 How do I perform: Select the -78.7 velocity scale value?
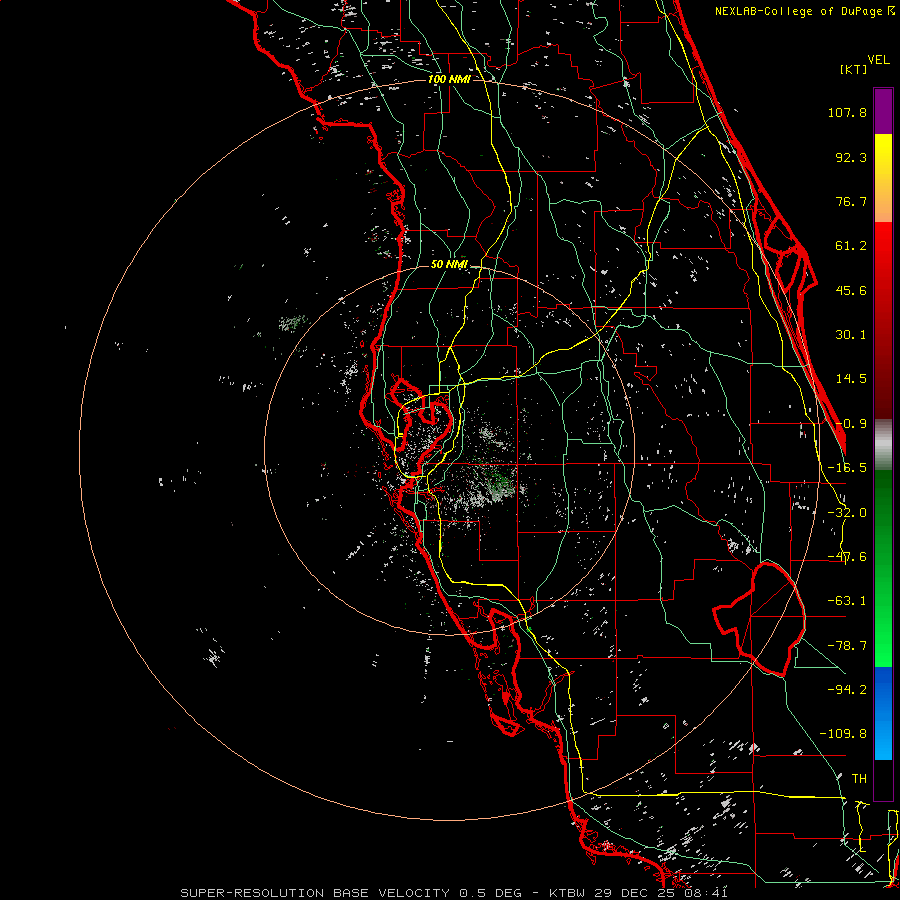point(847,646)
